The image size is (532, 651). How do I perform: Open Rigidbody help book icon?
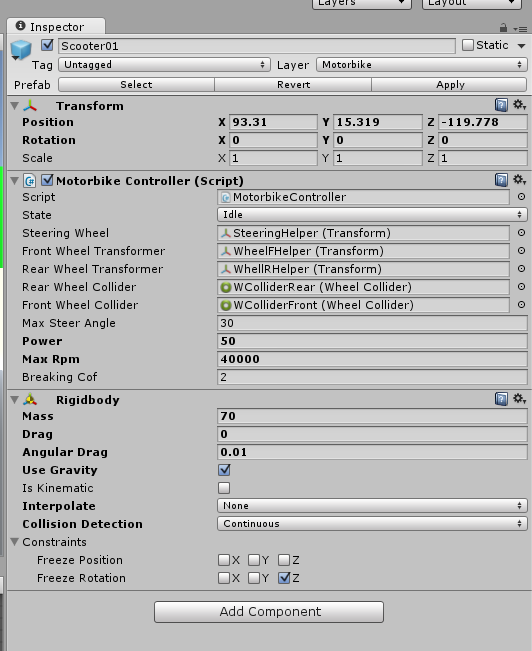pyautogui.click(x=501, y=399)
